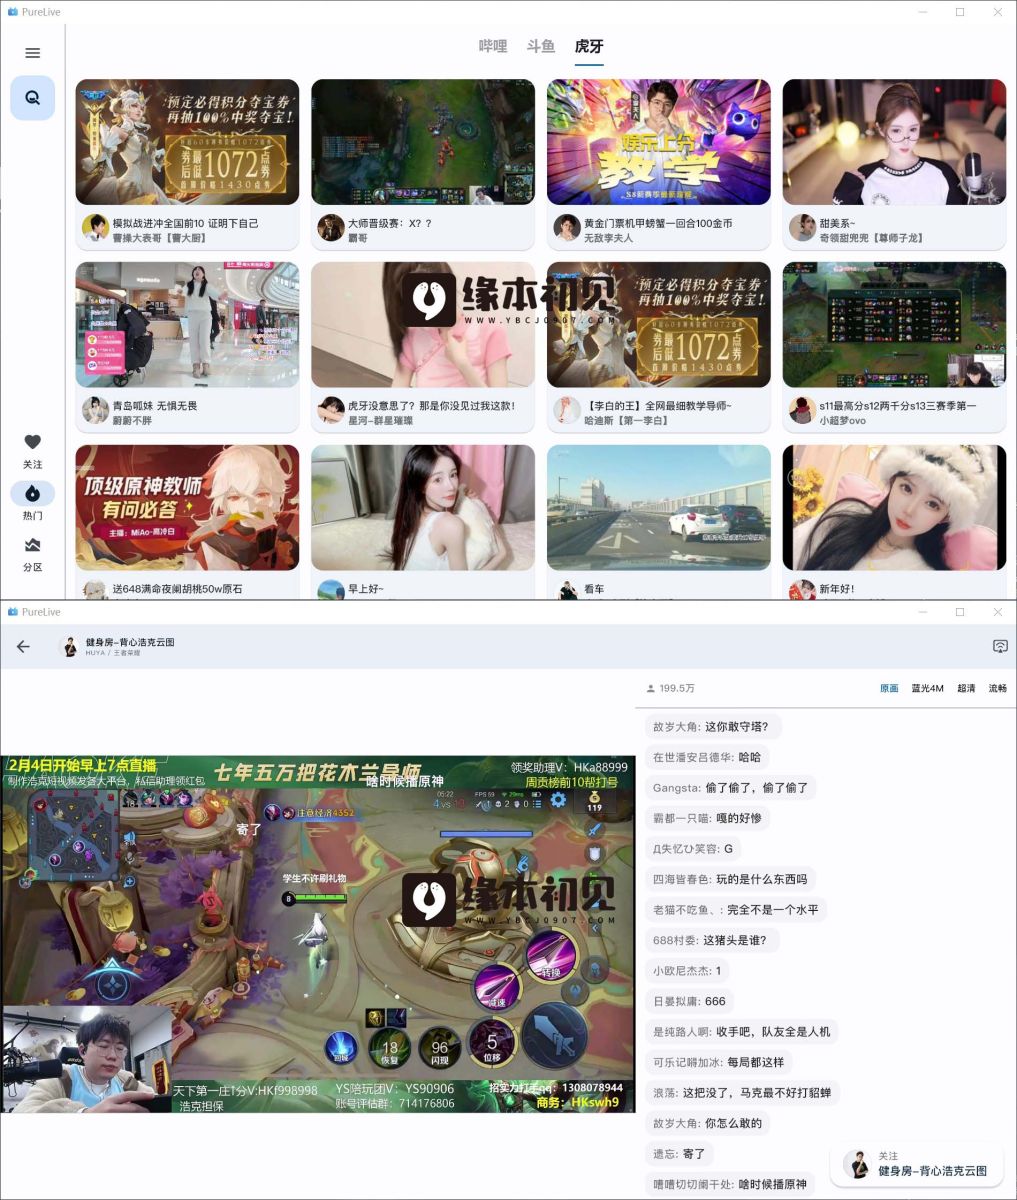Open the 新年好! stream thumbnail
The width and height of the screenshot is (1017, 1200).
[x=894, y=508]
